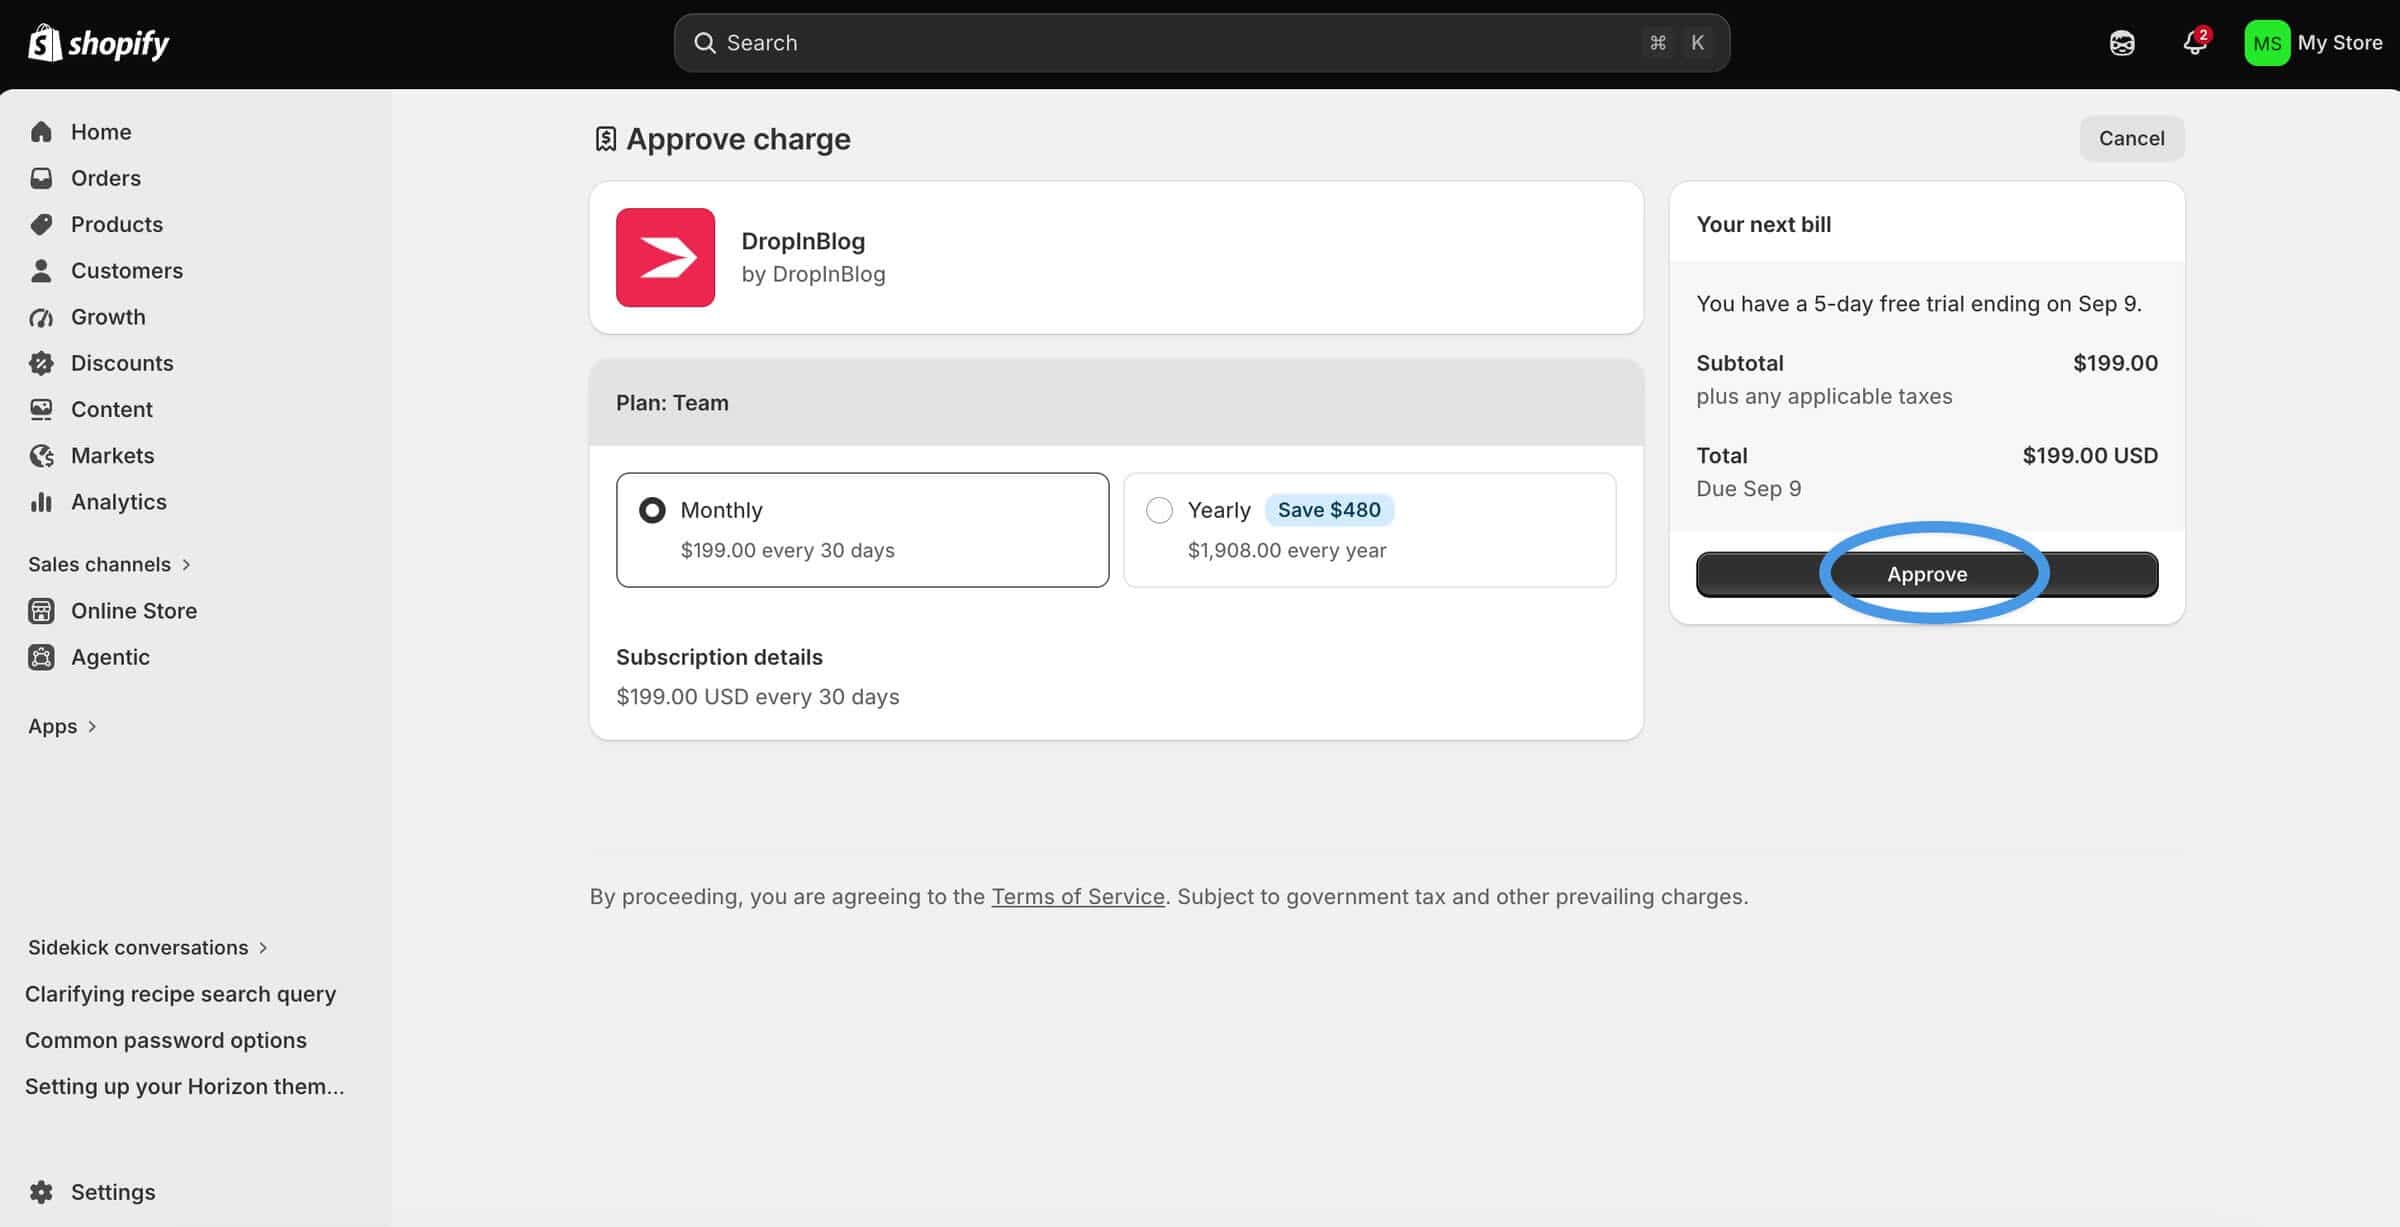Open notifications bell icon

pyautogui.click(x=2195, y=42)
